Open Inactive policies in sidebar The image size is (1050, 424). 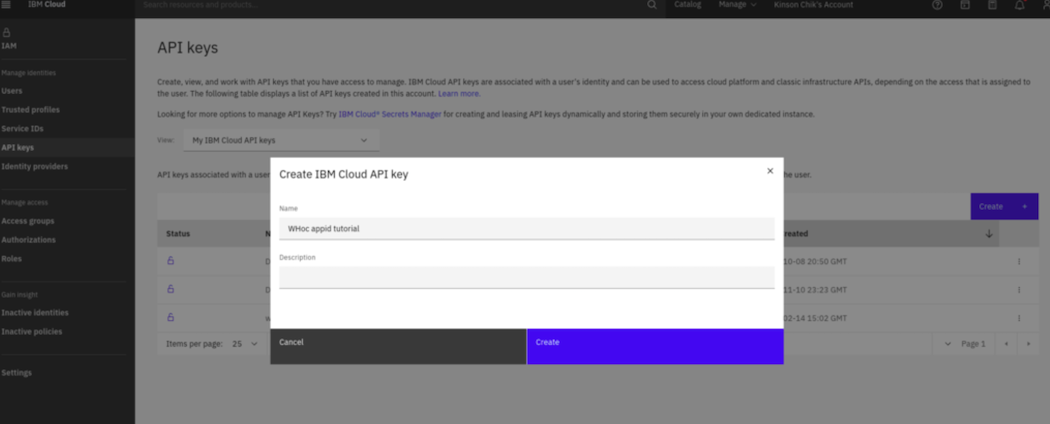[x=31, y=332]
